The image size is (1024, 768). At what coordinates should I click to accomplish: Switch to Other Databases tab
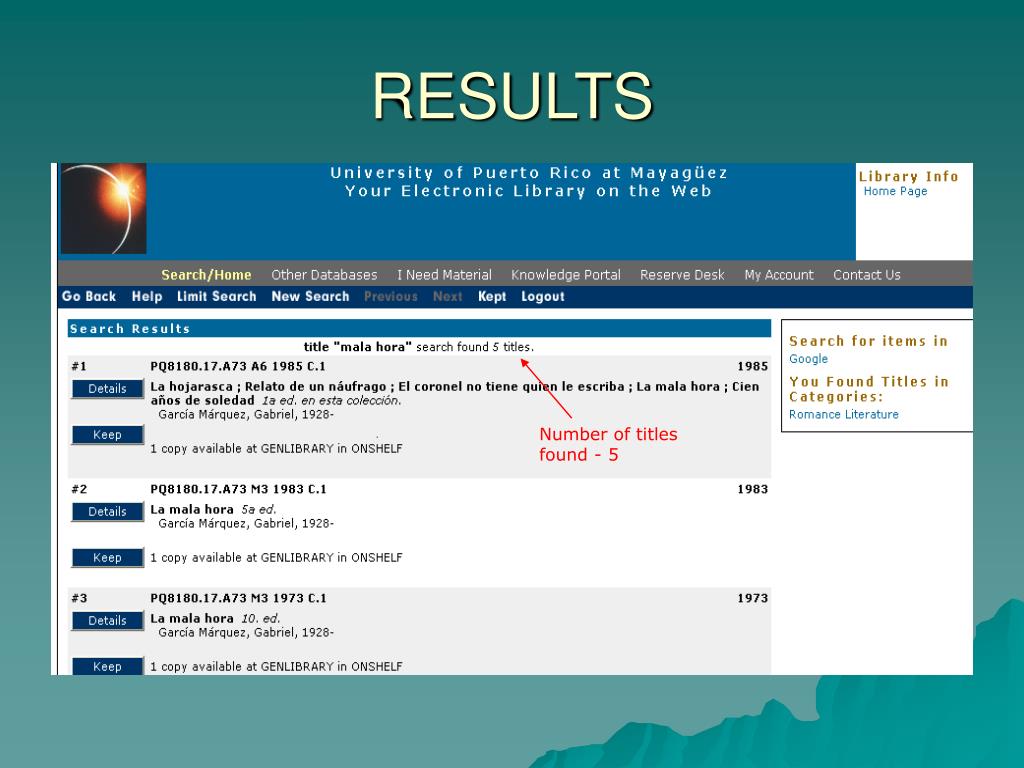click(x=324, y=275)
